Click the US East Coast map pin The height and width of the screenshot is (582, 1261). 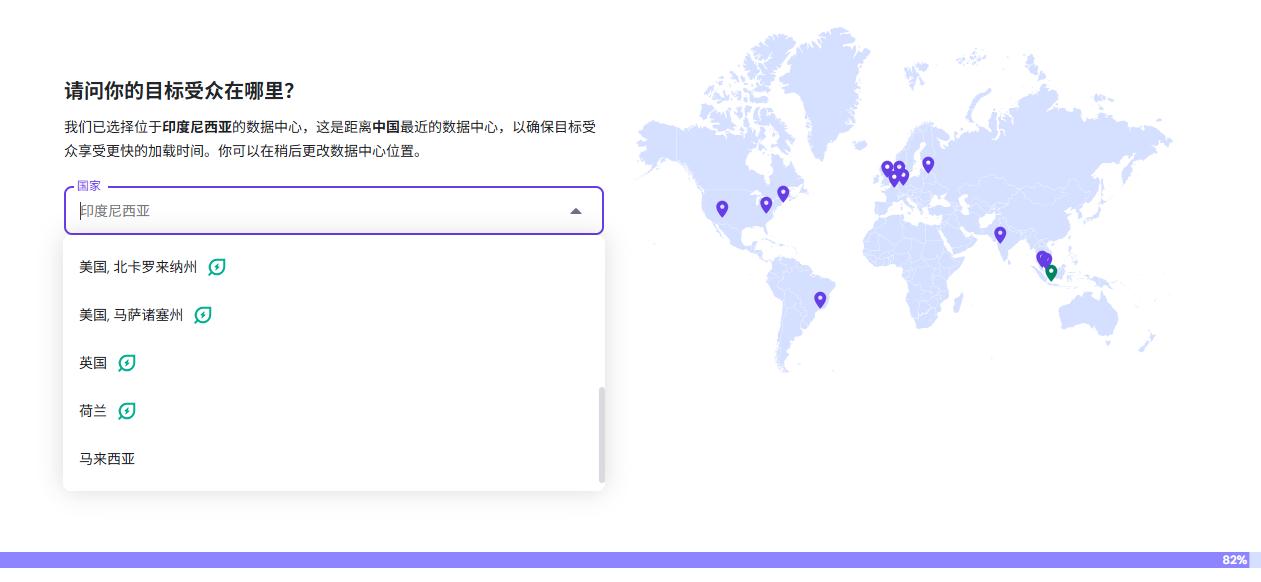click(x=783, y=192)
